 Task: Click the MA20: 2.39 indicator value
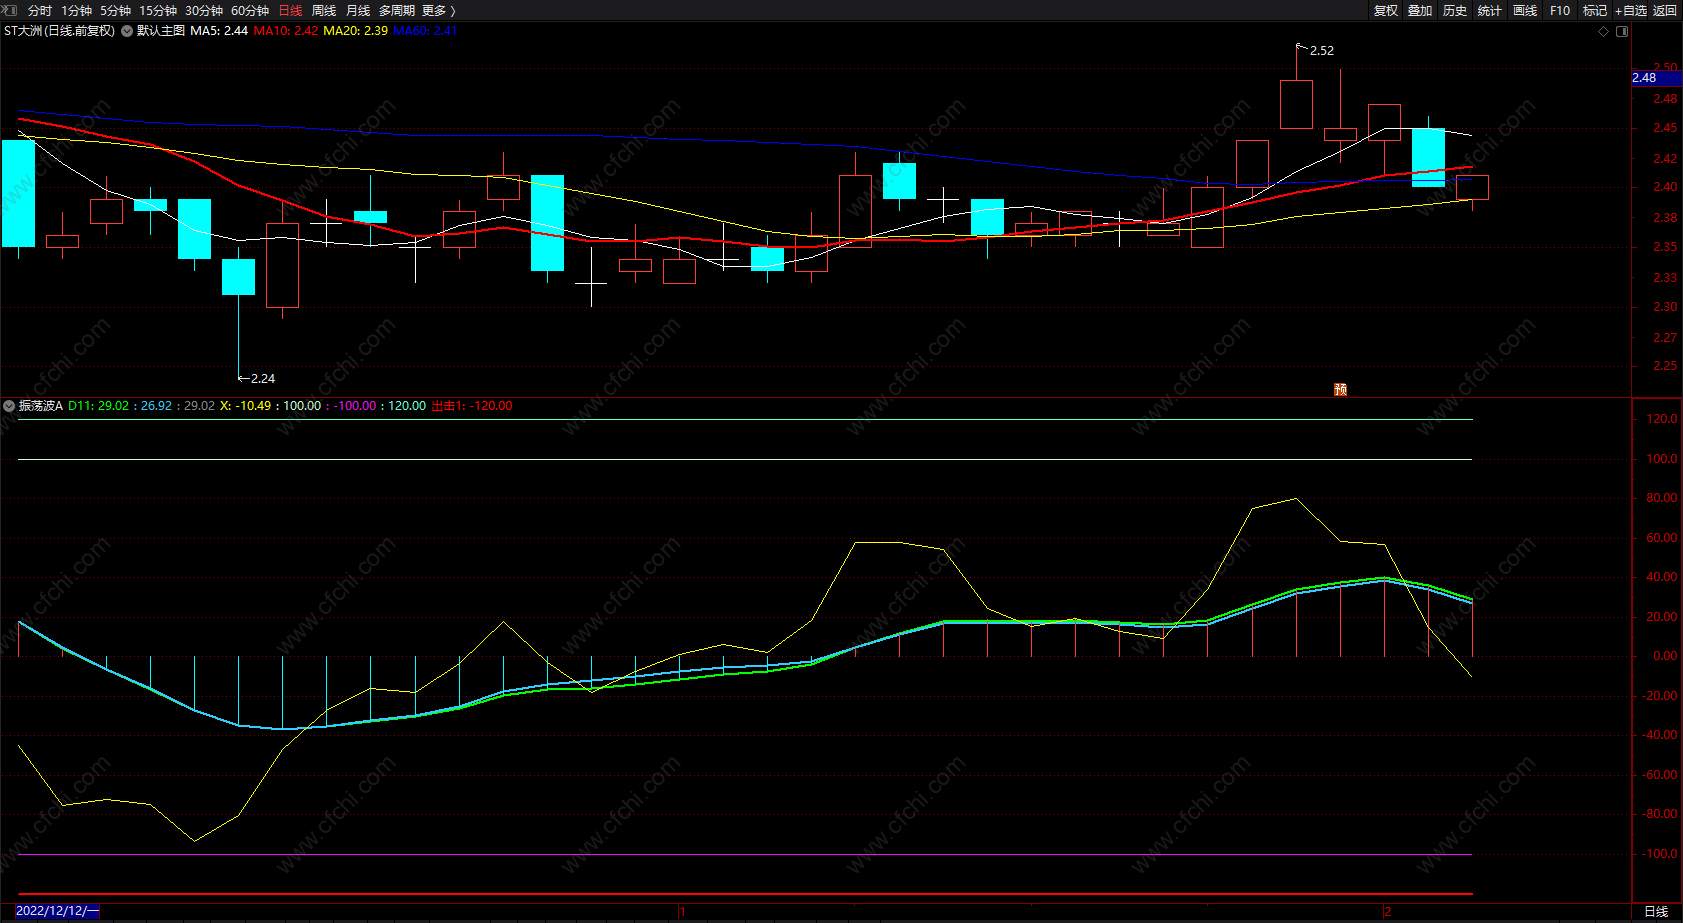(x=356, y=31)
